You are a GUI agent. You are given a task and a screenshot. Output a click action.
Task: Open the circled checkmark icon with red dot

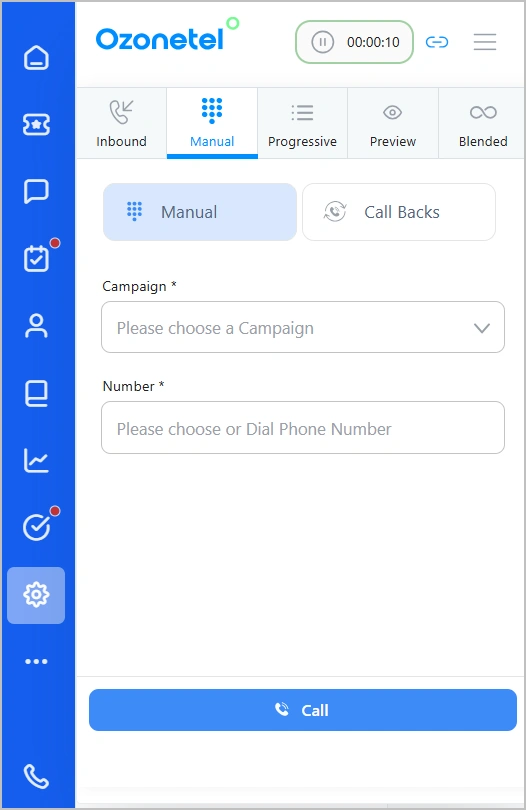[37, 526]
